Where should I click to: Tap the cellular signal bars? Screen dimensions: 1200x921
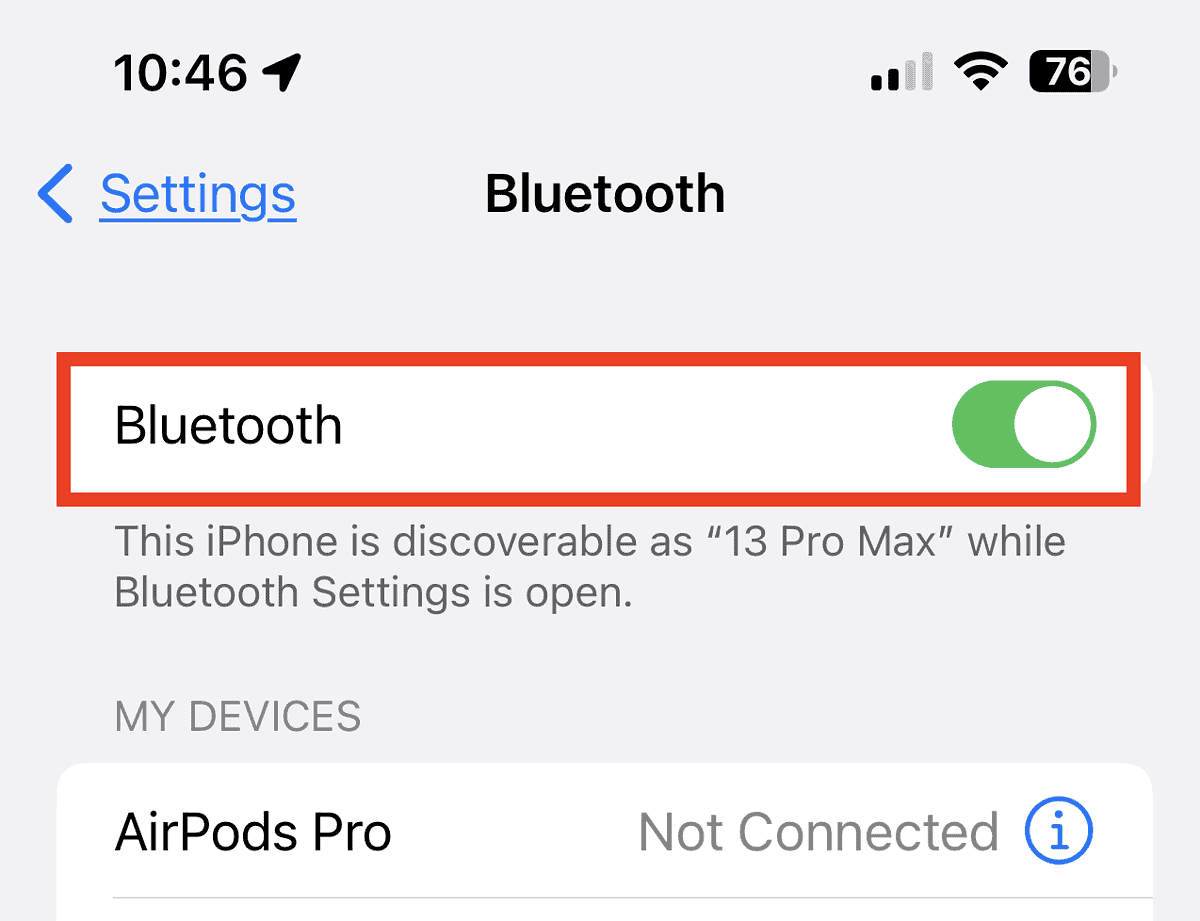903,72
